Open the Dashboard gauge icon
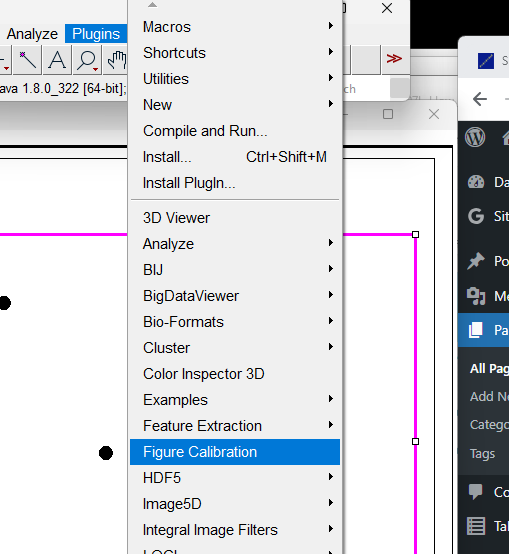The height and width of the screenshot is (554, 509). click(476, 182)
